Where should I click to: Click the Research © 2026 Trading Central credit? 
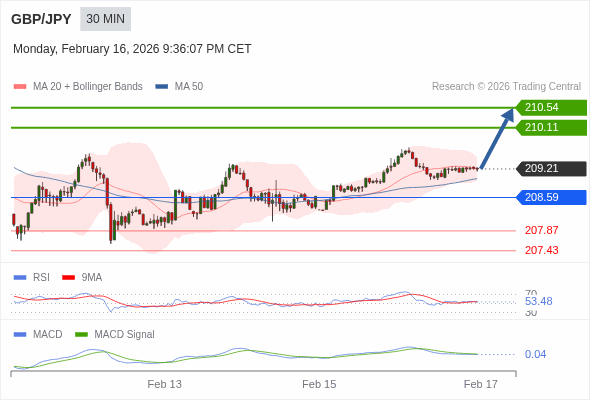506,87
